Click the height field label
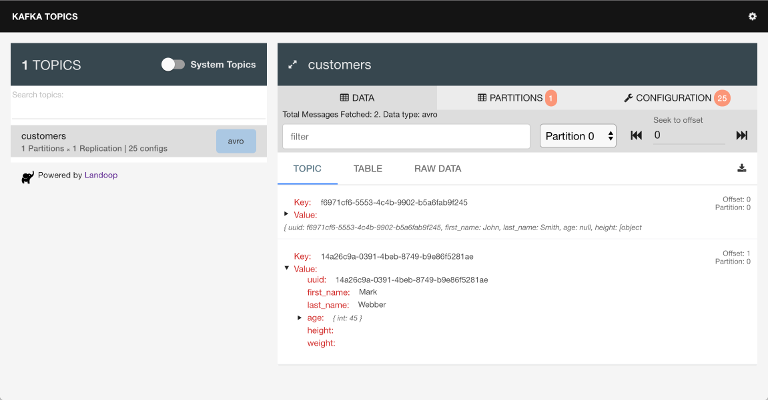Screen dimensions: 768x400 click(320, 330)
